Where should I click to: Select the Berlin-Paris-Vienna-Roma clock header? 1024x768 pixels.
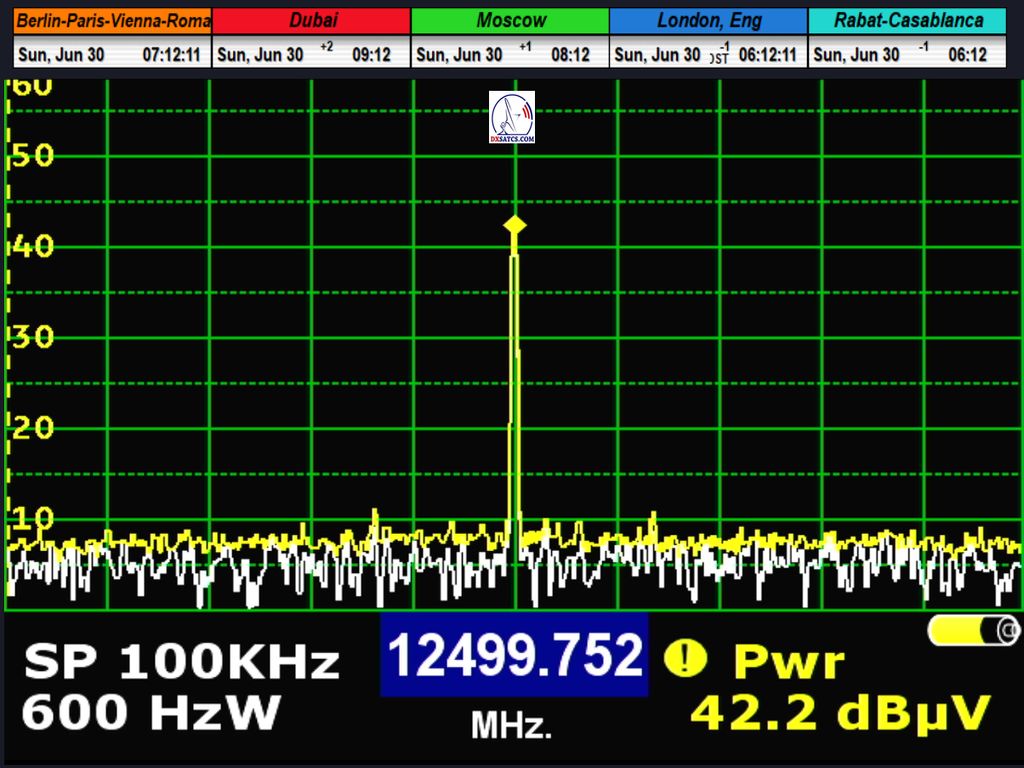click(x=113, y=21)
